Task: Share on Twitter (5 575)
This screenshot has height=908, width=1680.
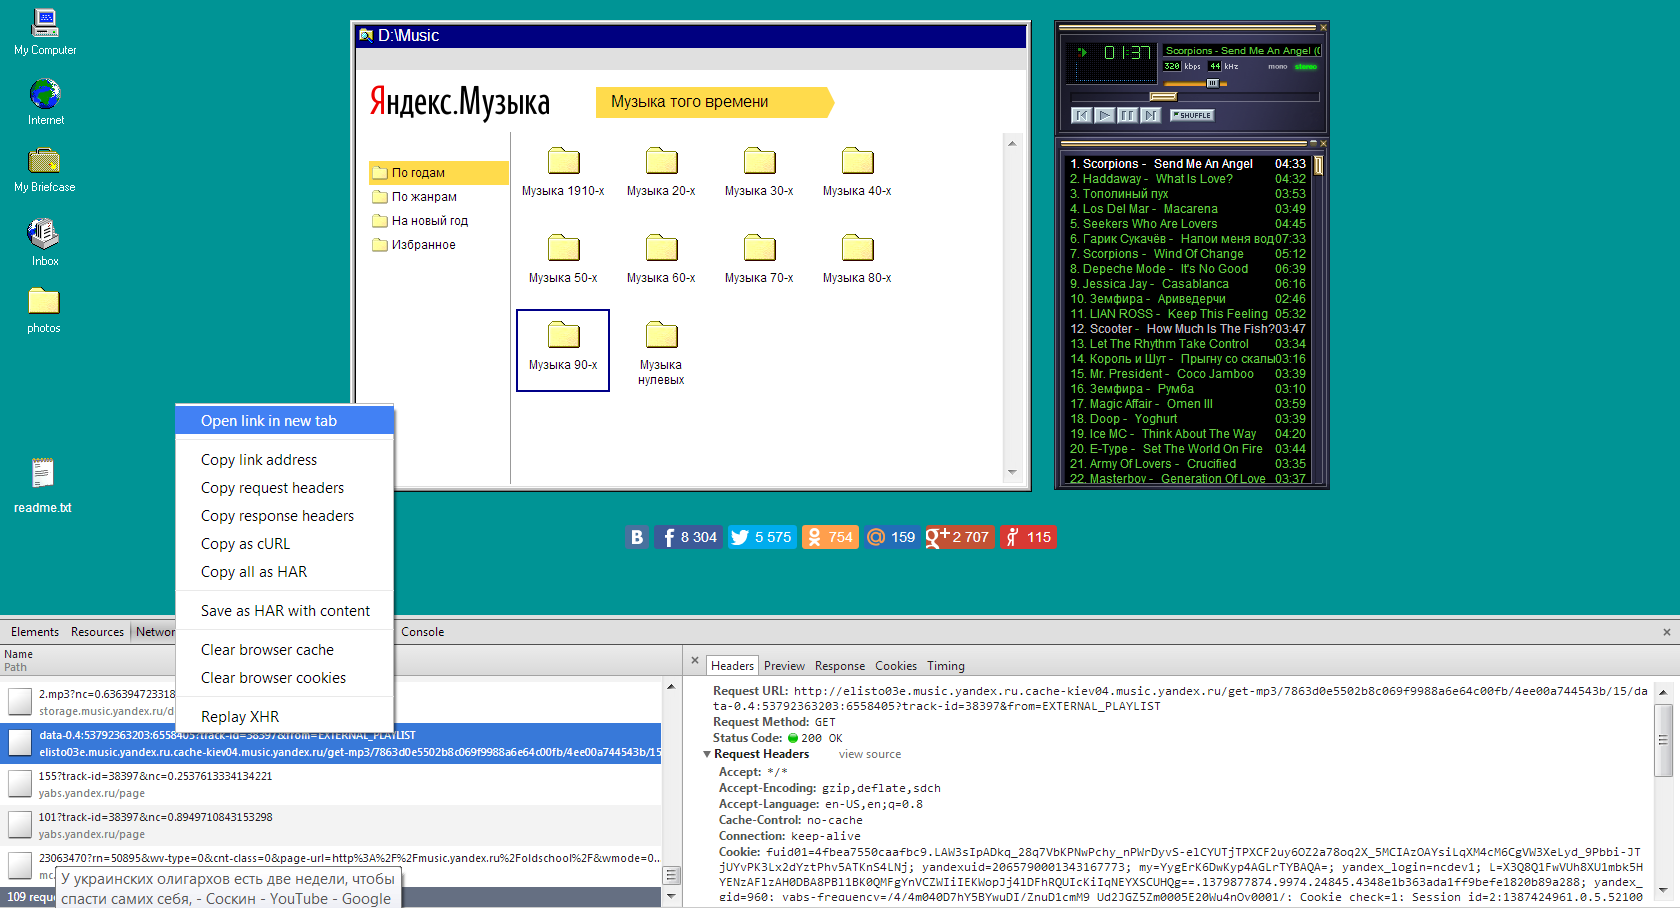Action: [762, 537]
